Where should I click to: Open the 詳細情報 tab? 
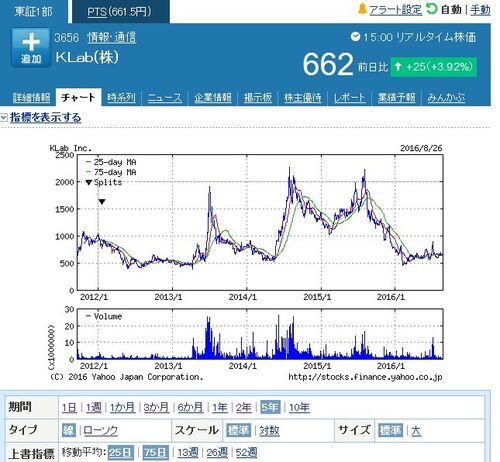[x=31, y=98]
